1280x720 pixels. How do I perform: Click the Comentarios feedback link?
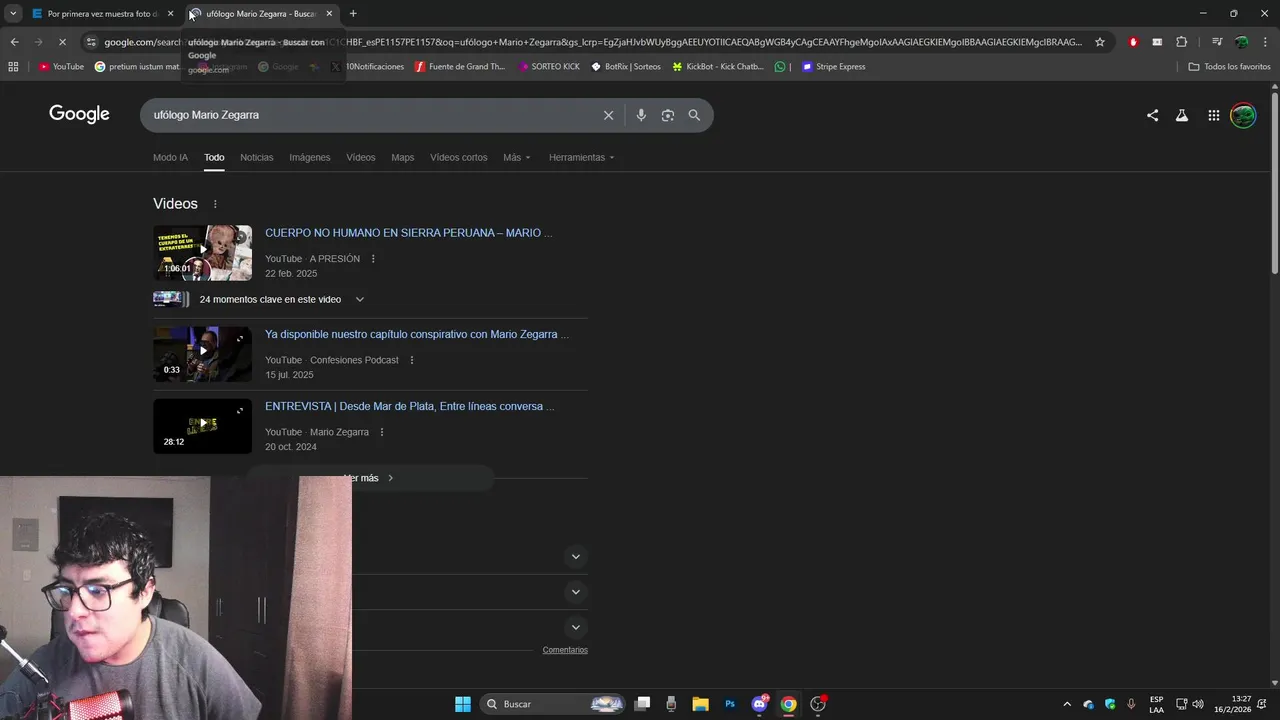(x=565, y=650)
